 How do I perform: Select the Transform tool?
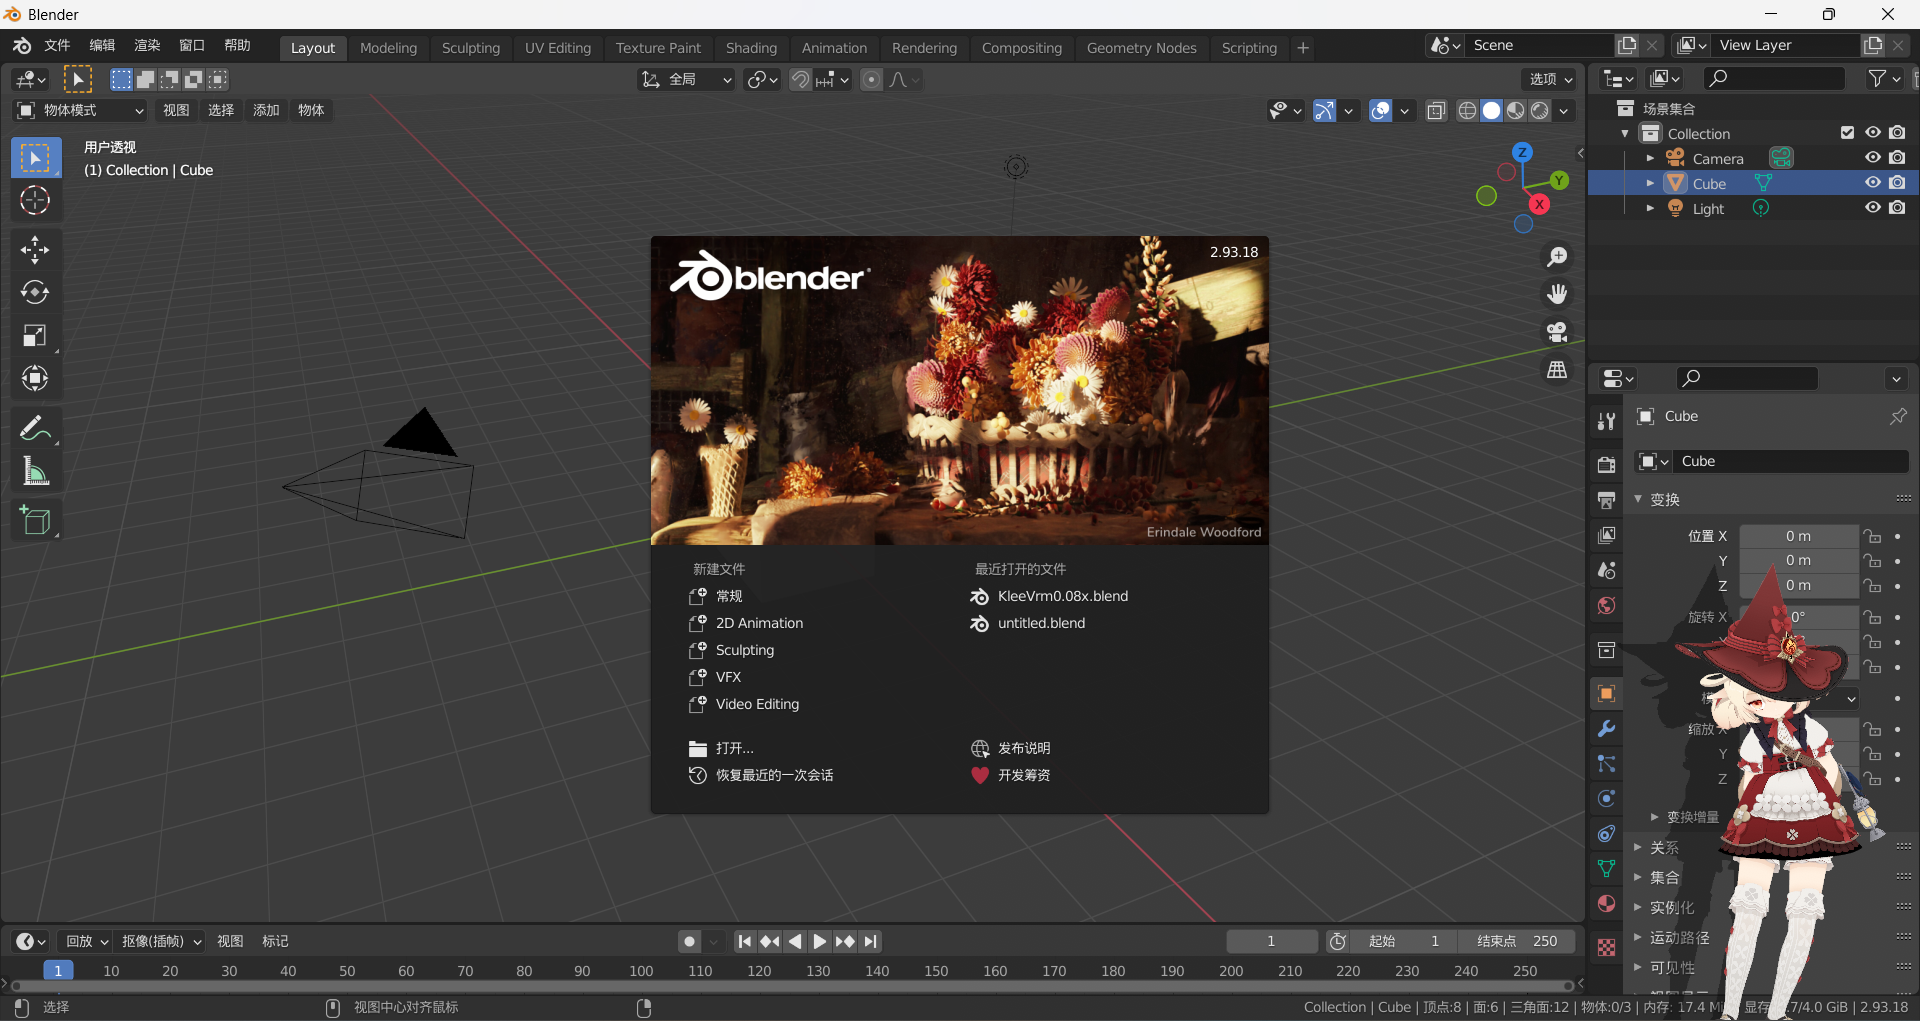pos(35,378)
